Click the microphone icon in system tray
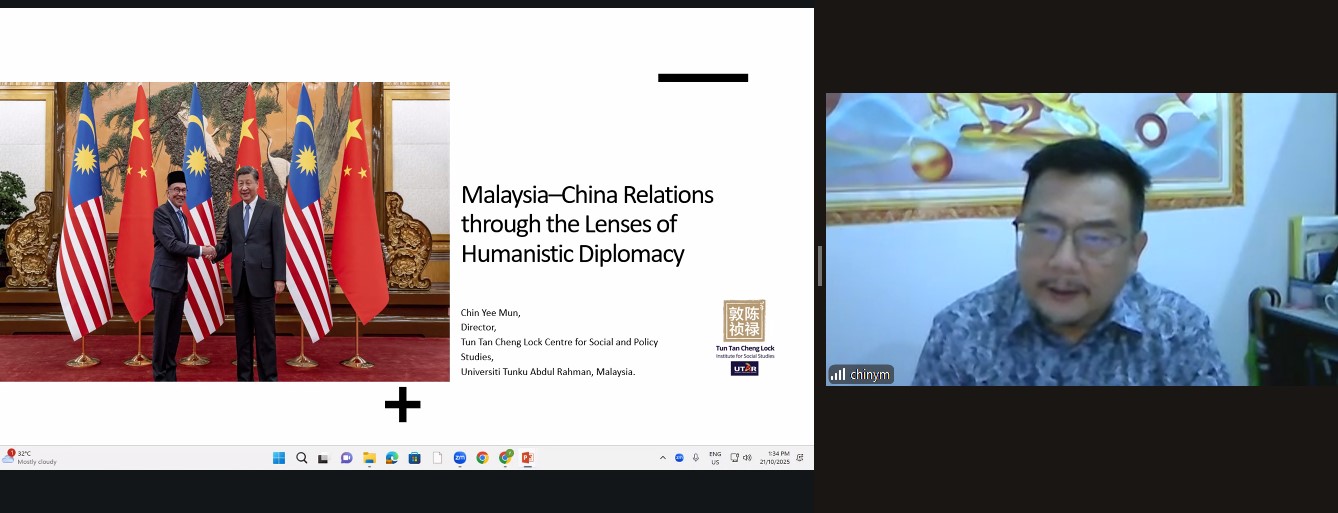This screenshot has width=1338, height=513. click(x=696, y=458)
